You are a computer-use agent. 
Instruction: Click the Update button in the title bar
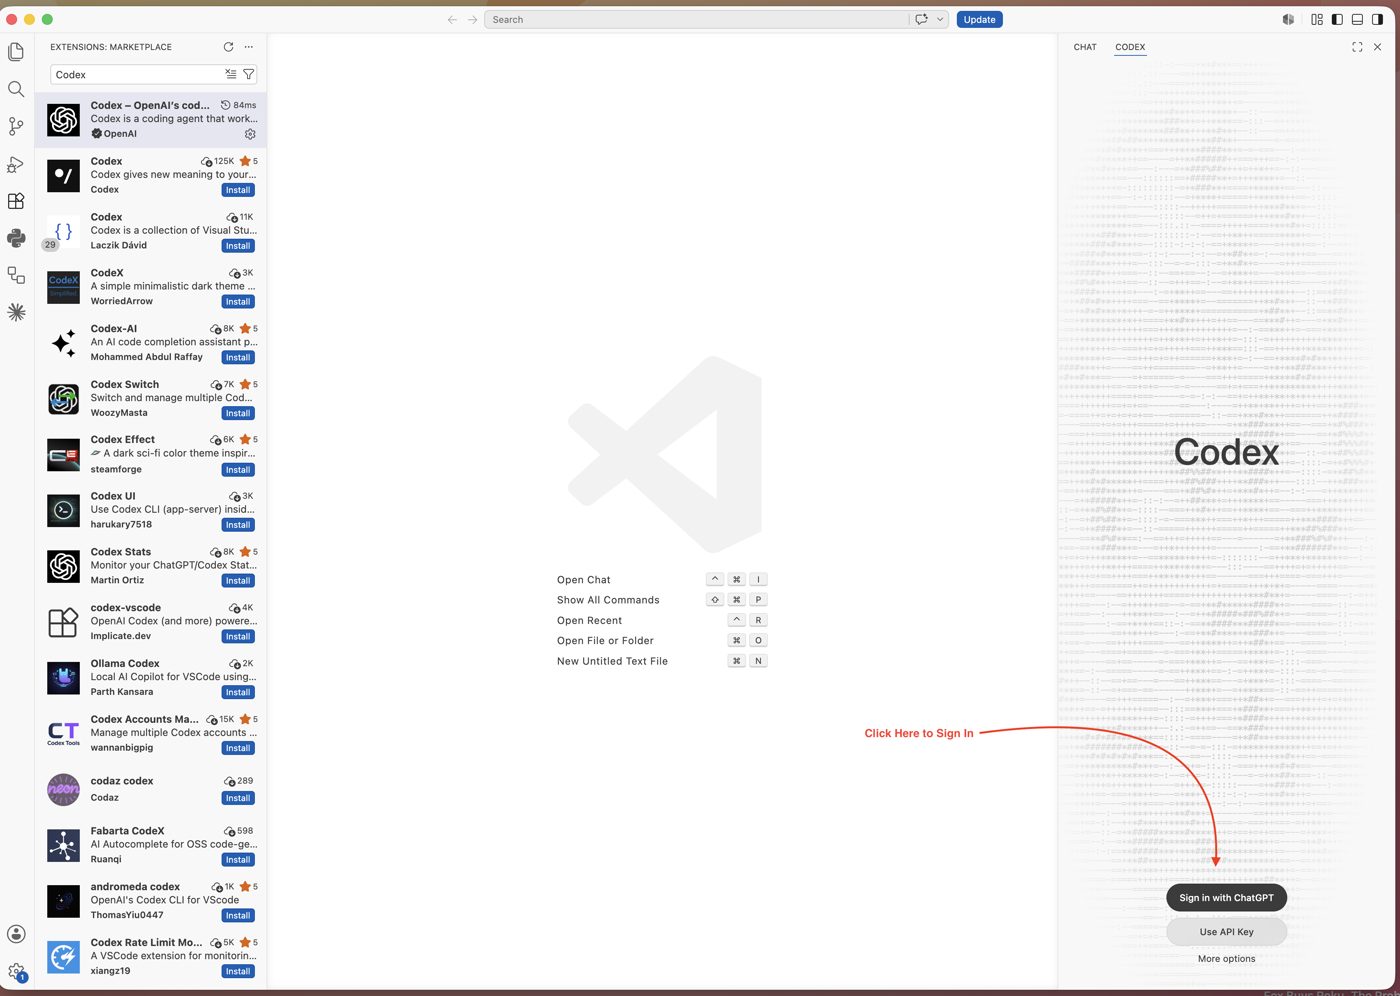click(979, 19)
